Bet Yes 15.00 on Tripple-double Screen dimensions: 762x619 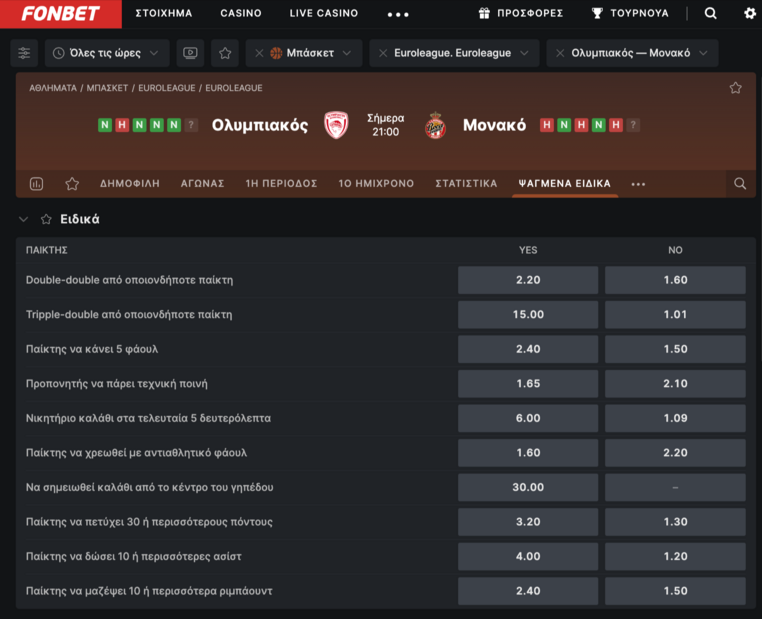coord(528,314)
